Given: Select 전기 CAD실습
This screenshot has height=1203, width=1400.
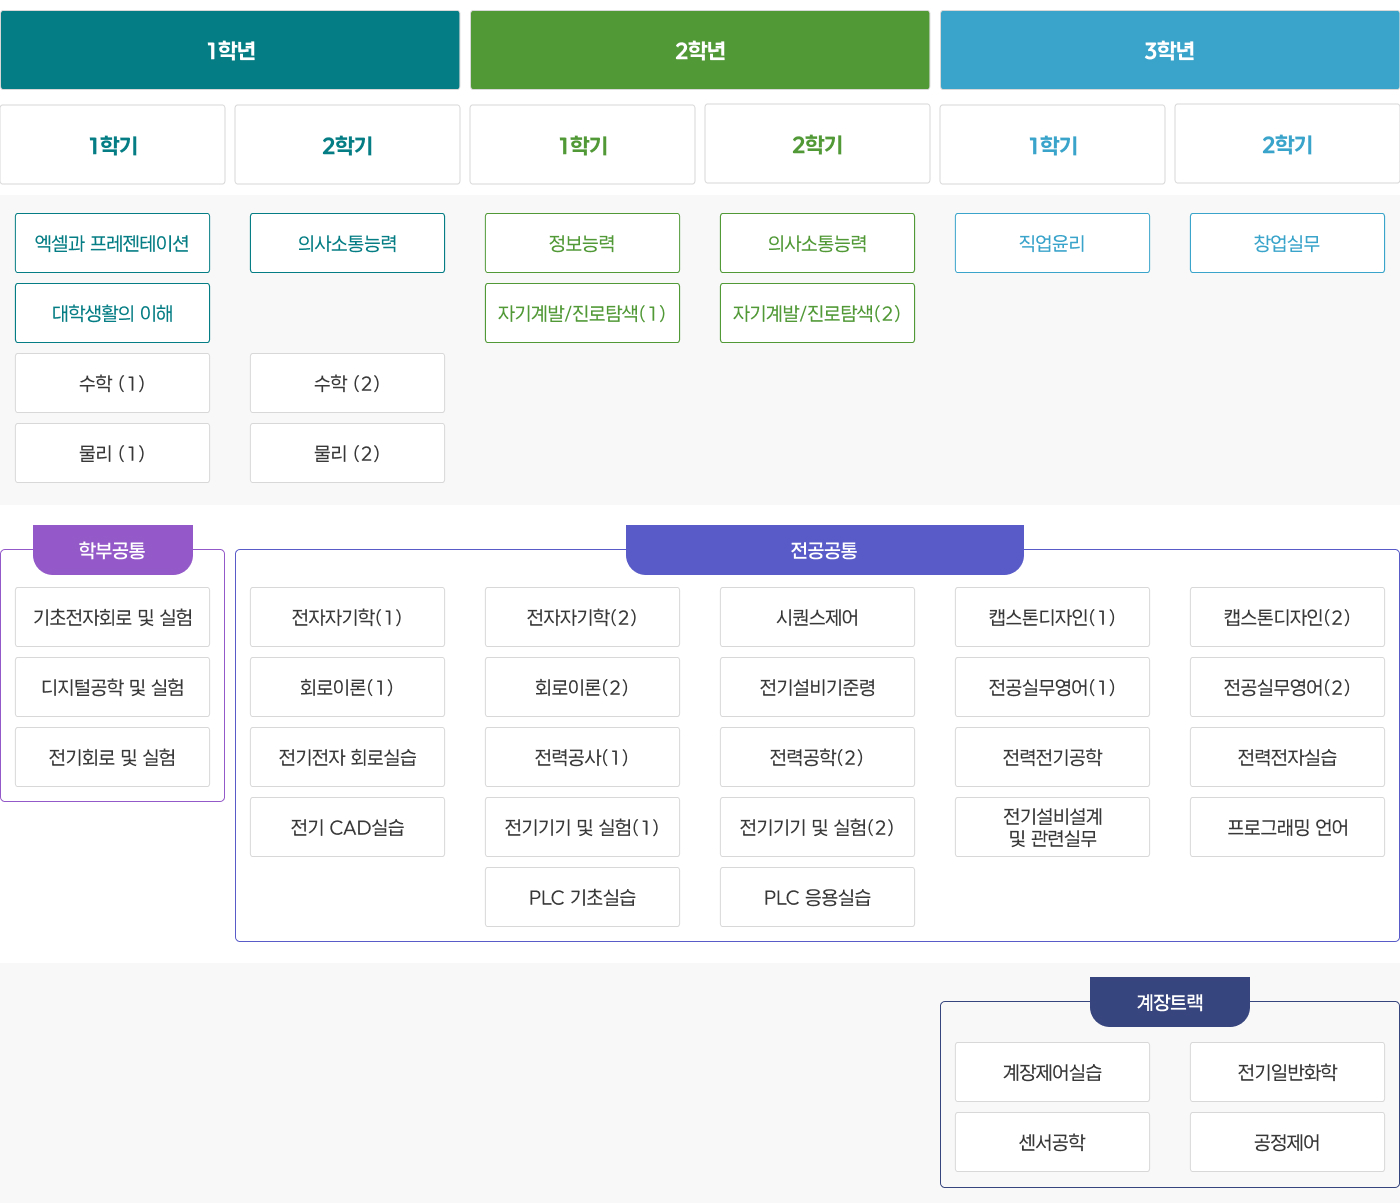Looking at the screenshot, I should point(347,827).
